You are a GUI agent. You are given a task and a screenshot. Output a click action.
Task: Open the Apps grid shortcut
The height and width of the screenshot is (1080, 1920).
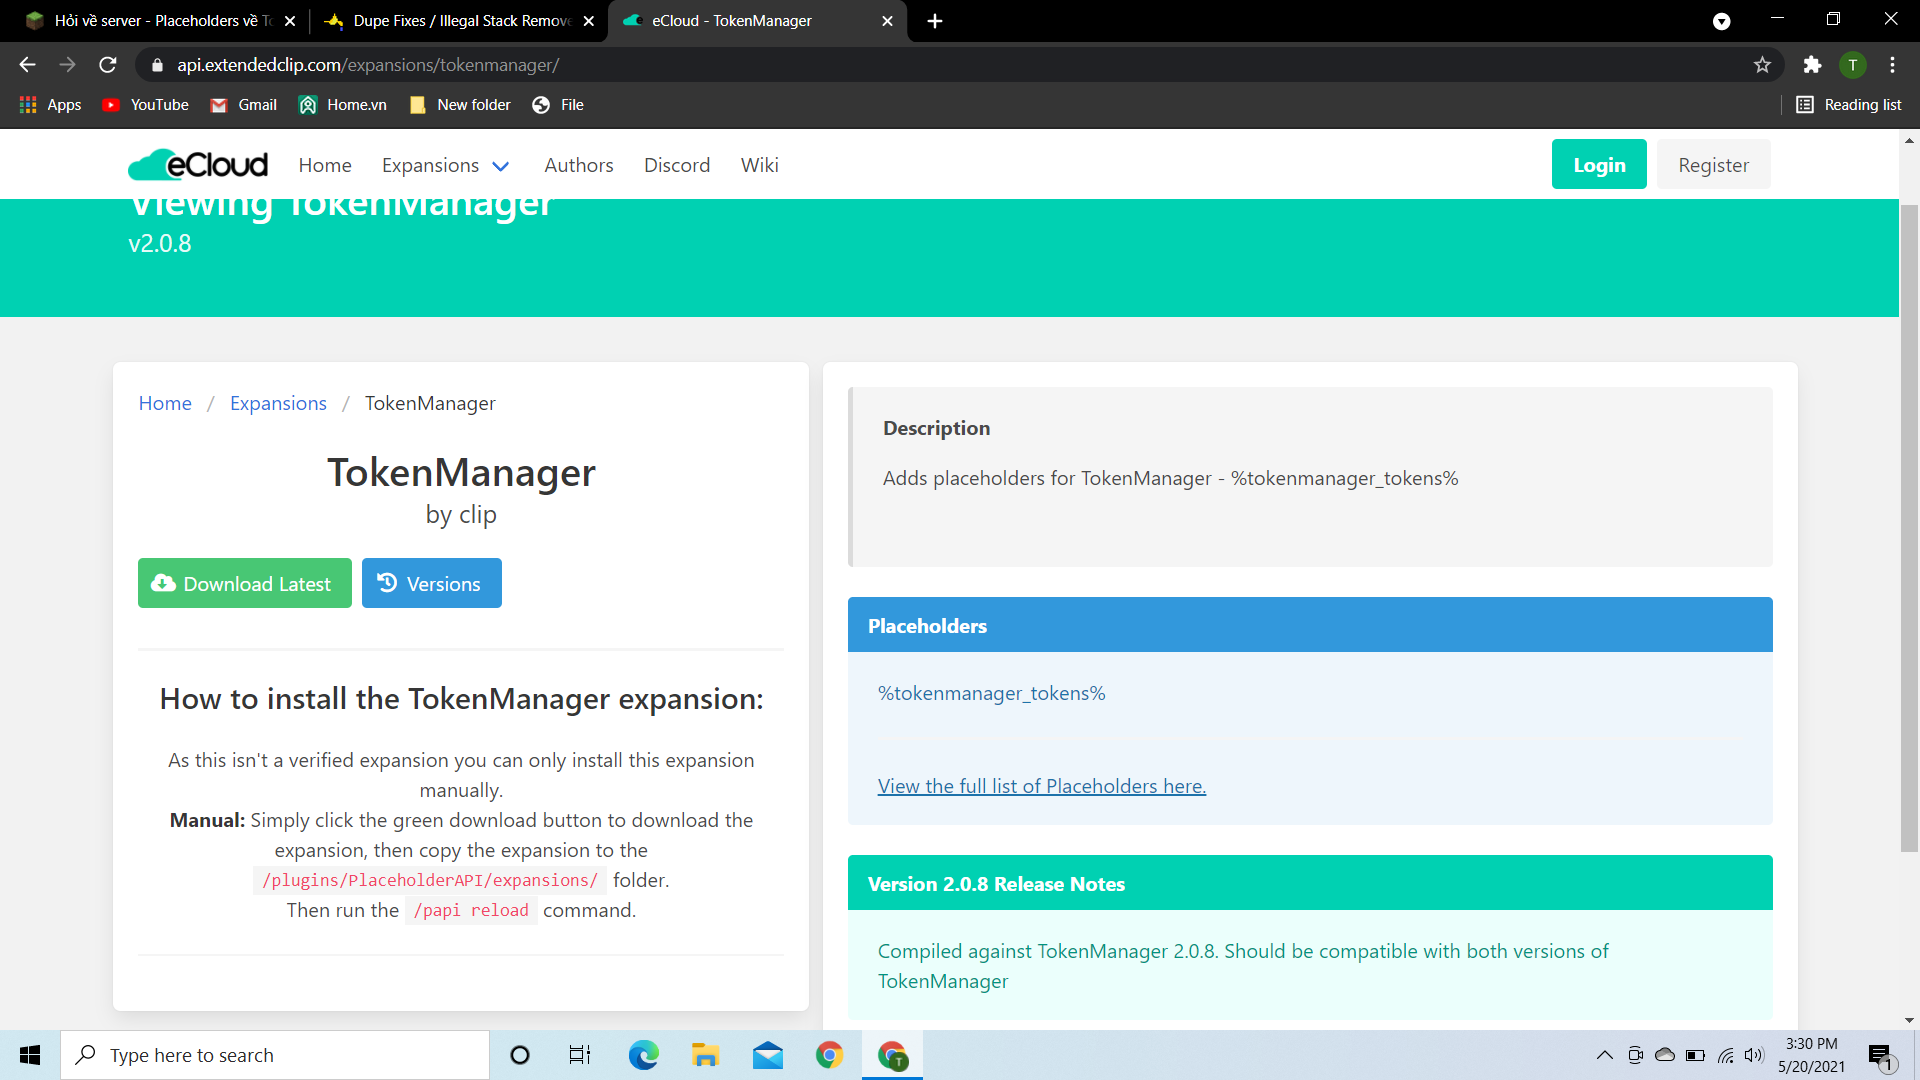50,105
